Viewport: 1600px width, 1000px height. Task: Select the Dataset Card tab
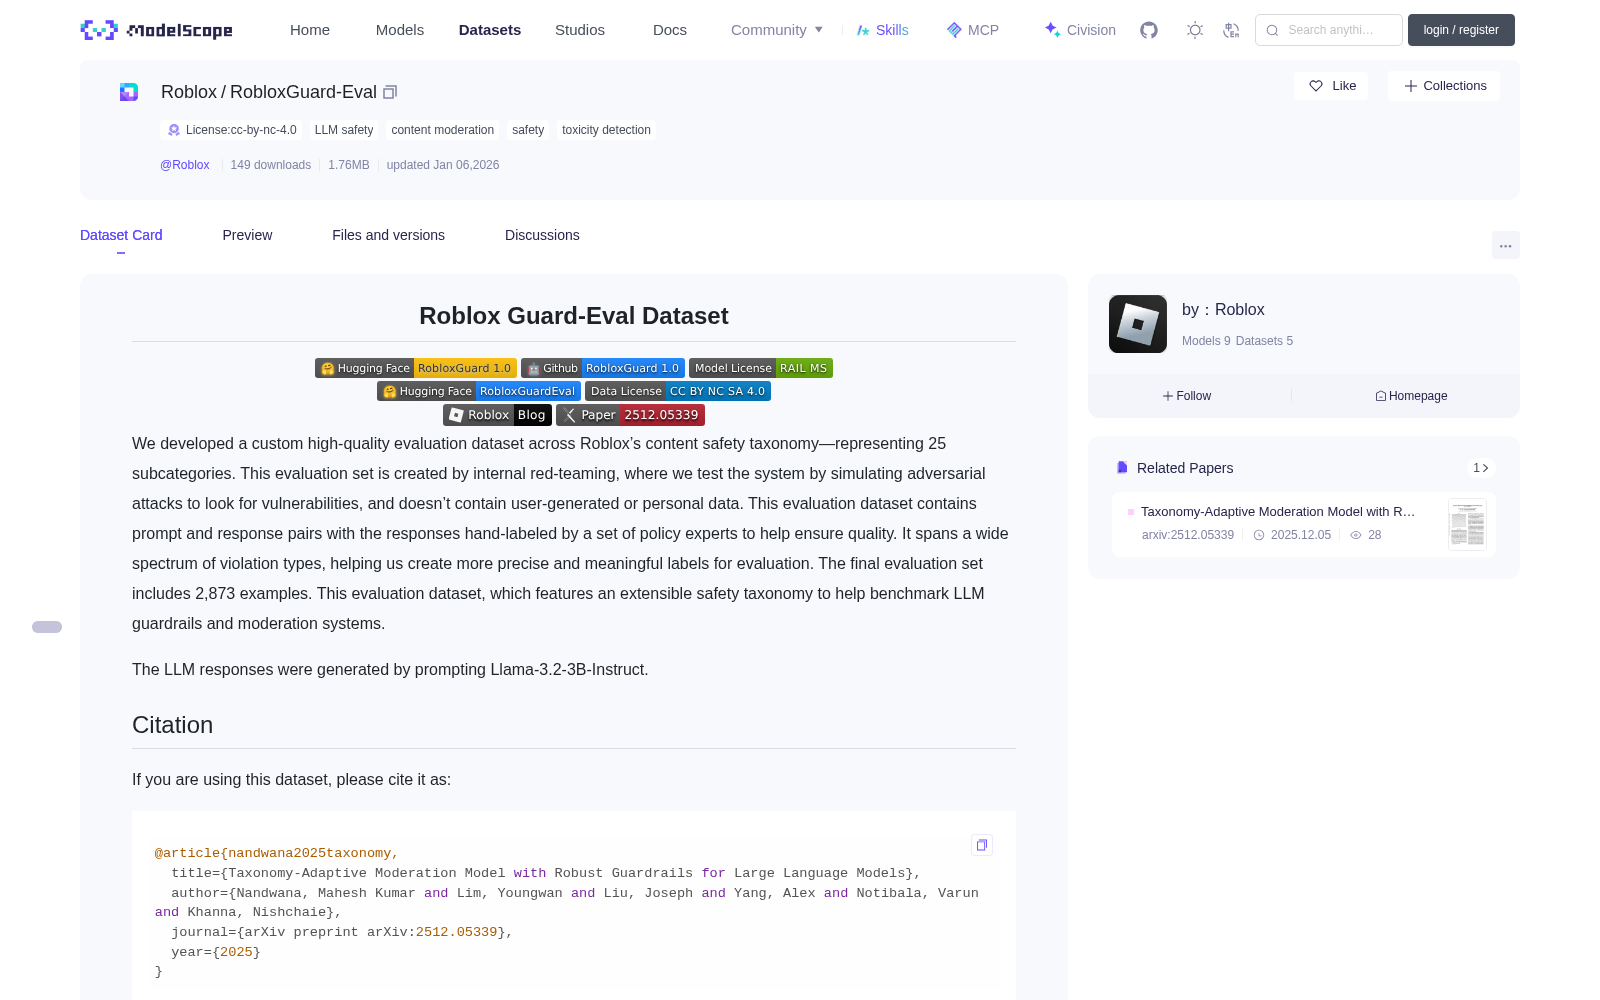pos(121,235)
